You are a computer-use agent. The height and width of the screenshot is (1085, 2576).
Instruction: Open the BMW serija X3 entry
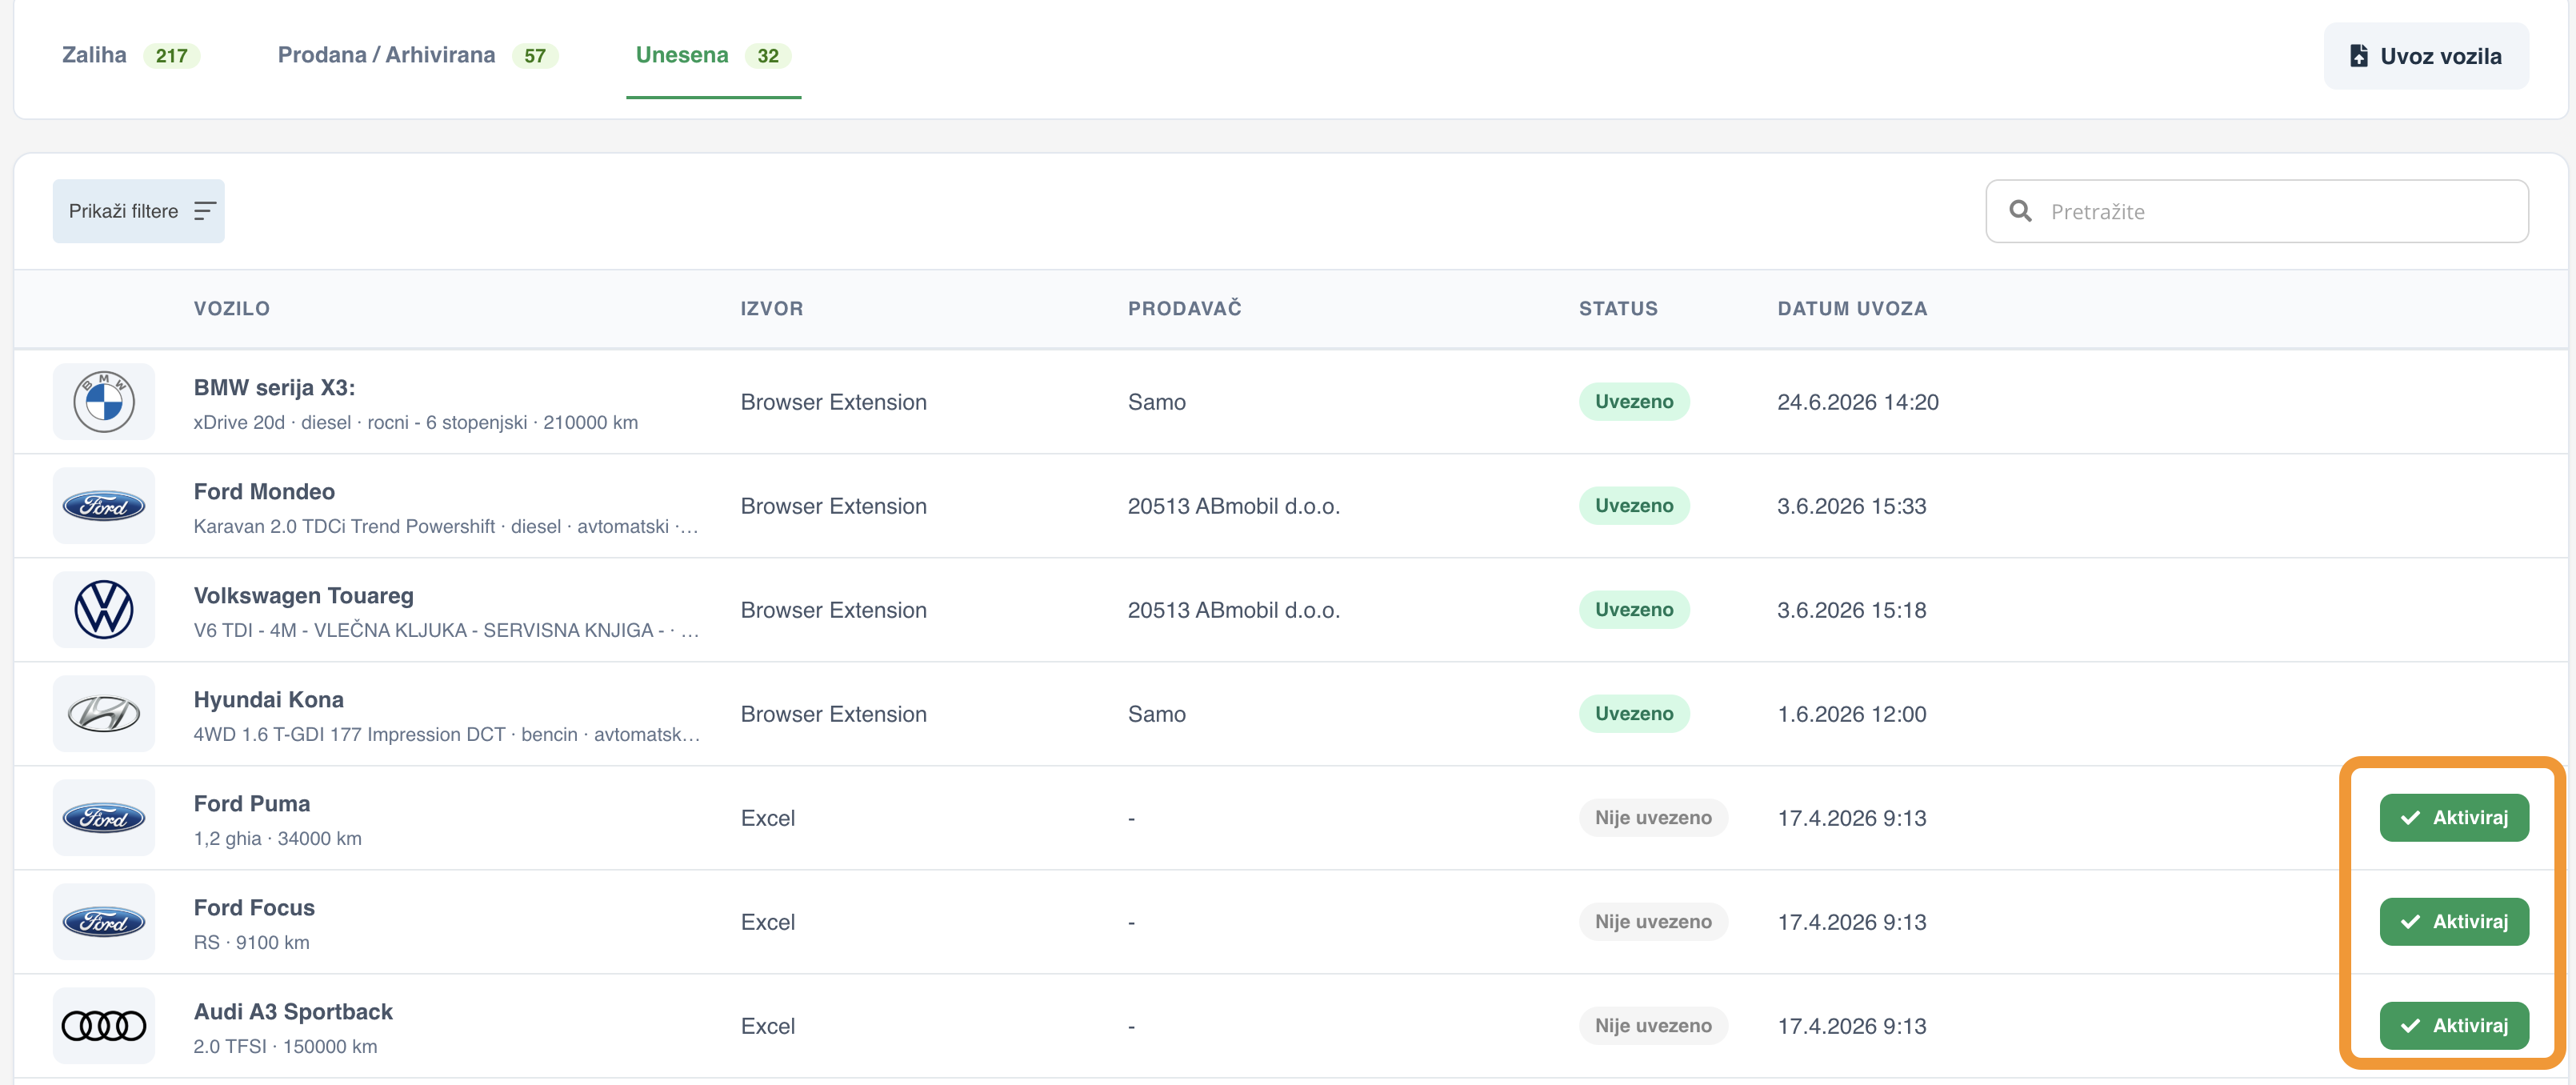(x=274, y=388)
